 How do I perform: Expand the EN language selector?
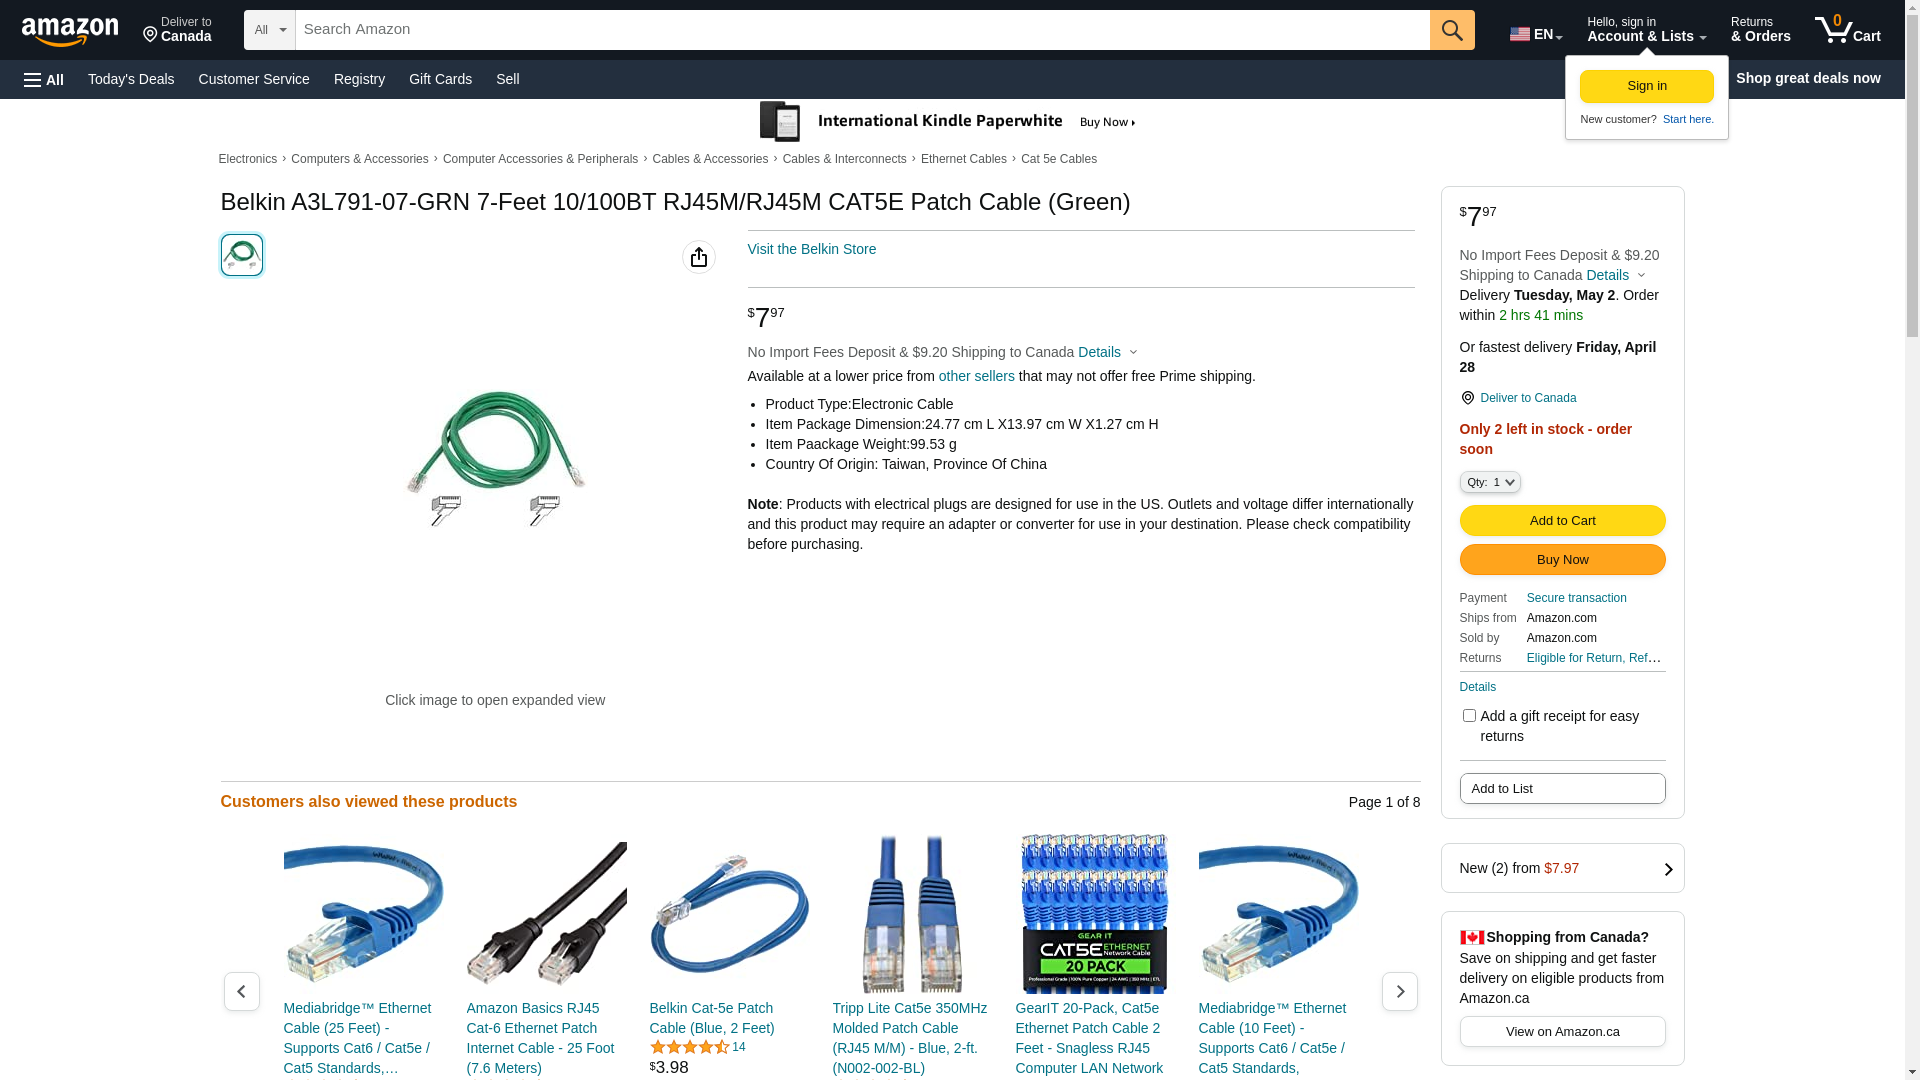click(x=1536, y=34)
